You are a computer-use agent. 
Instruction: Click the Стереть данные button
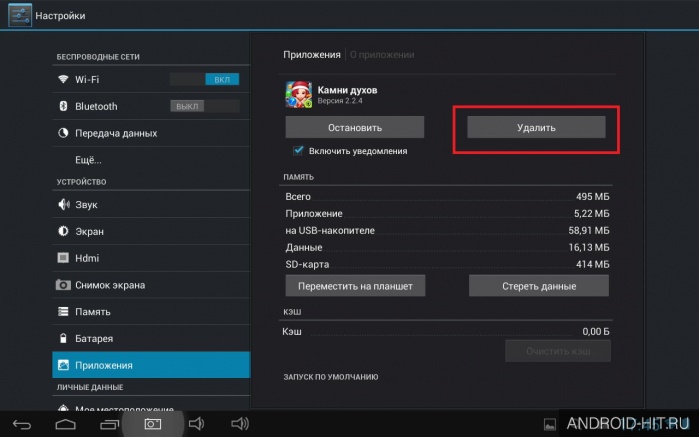coord(539,286)
